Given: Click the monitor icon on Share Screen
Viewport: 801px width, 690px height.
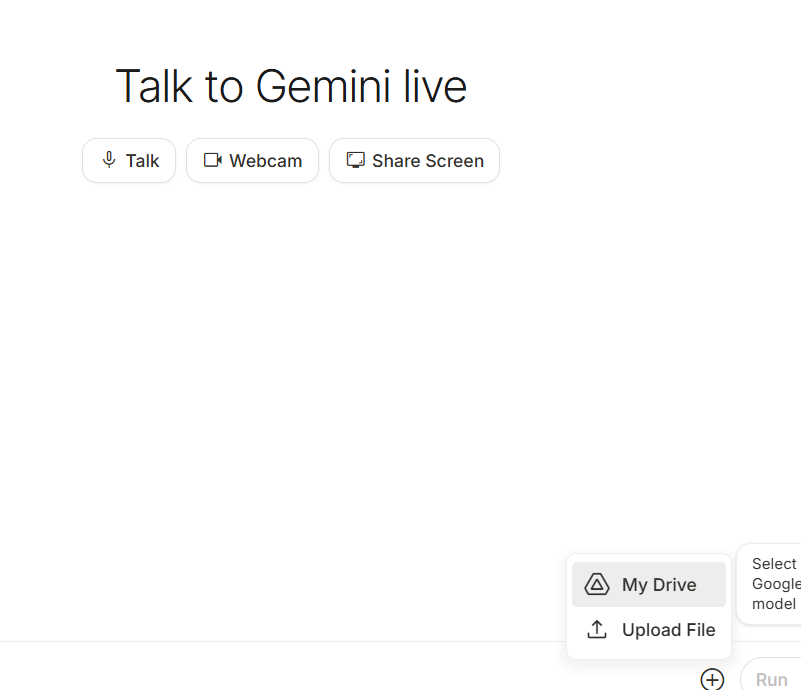Looking at the screenshot, I should pyautogui.click(x=355, y=160).
